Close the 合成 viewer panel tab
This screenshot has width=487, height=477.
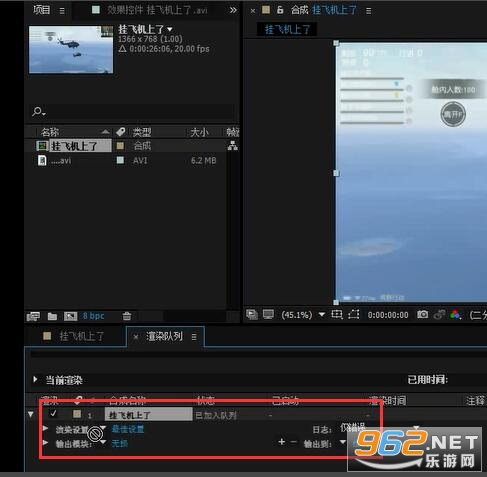coord(253,11)
